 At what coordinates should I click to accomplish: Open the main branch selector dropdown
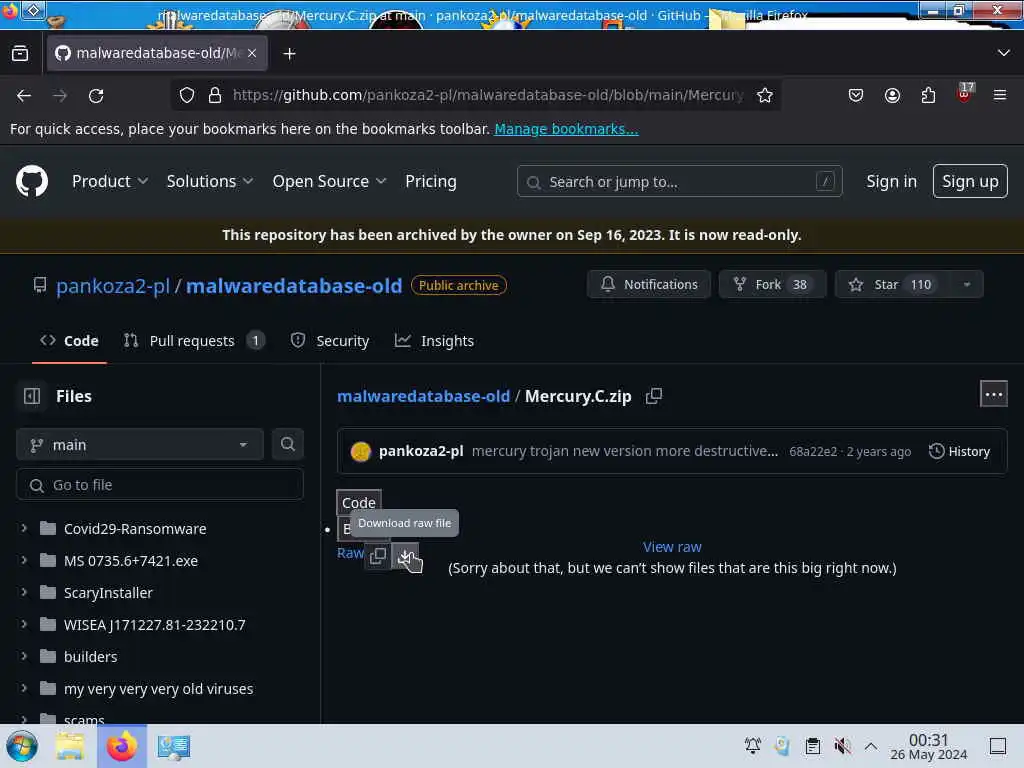click(x=140, y=445)
